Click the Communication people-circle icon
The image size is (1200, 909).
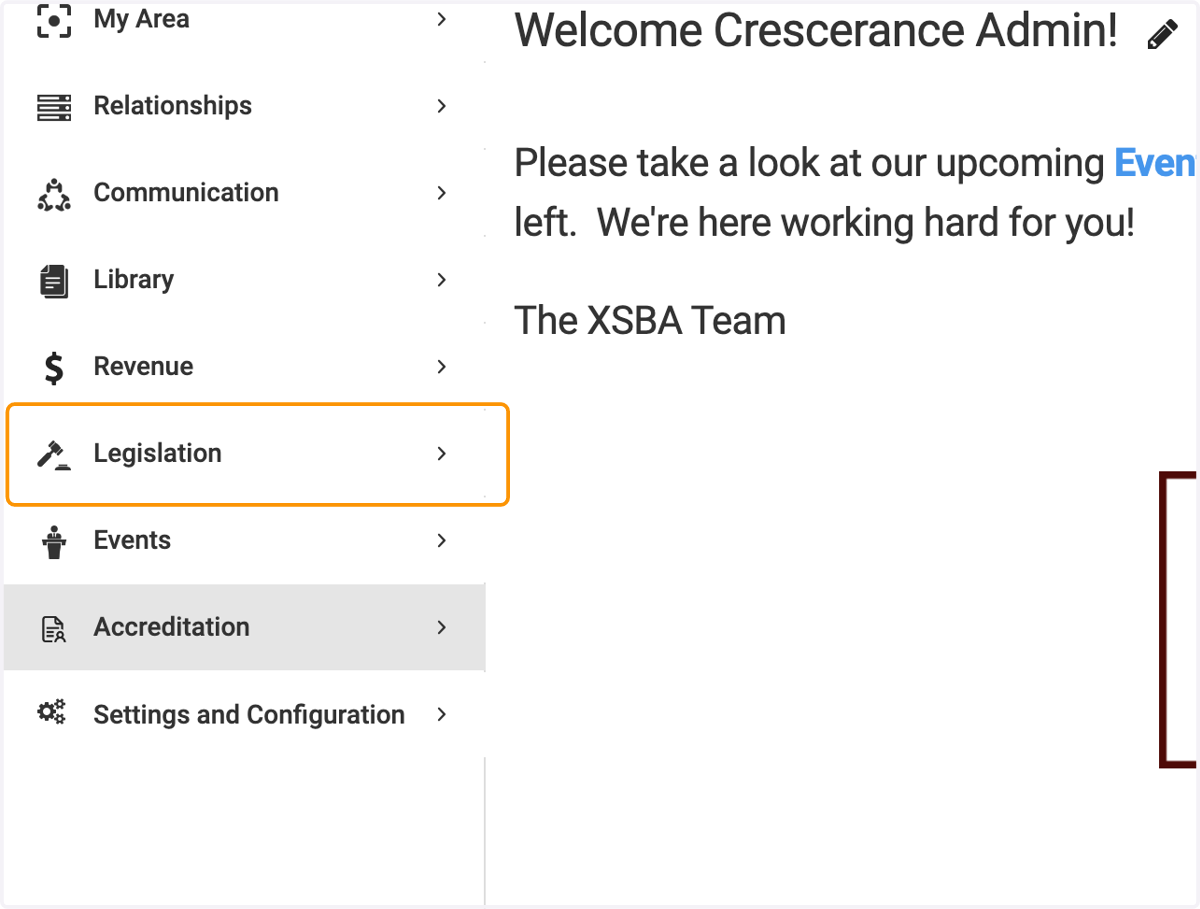(54, 194)
